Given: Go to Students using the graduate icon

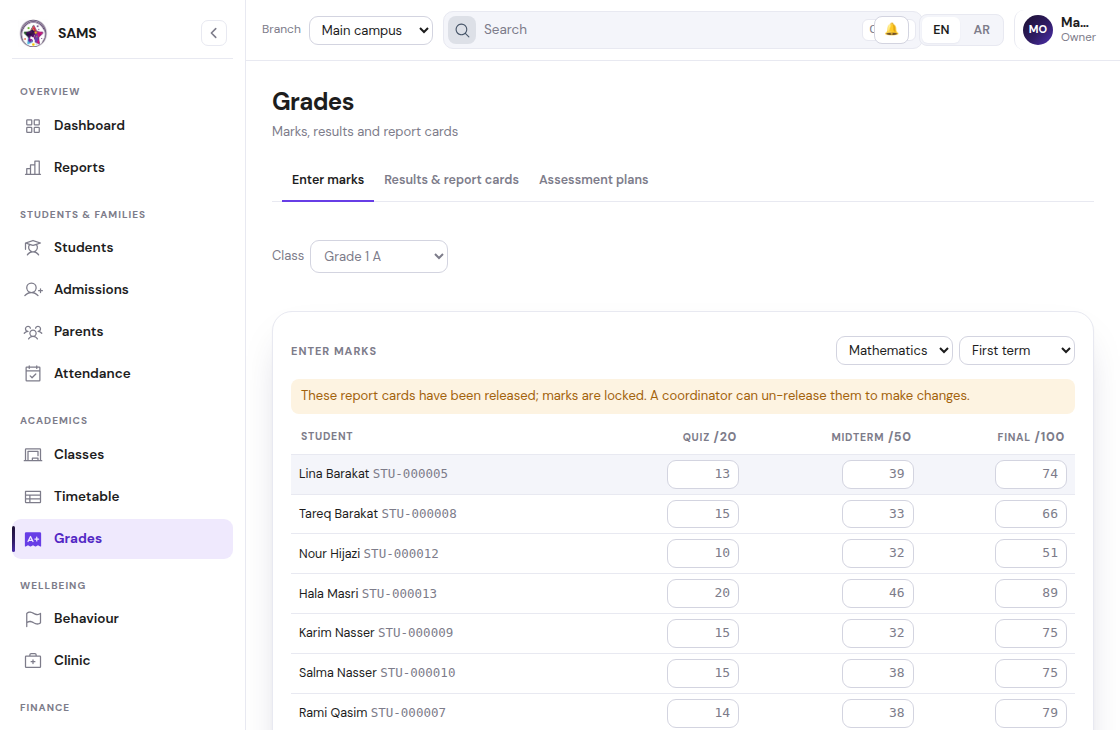Looking at the screenshot, I should pyautogui.click(x=33, y=248).
